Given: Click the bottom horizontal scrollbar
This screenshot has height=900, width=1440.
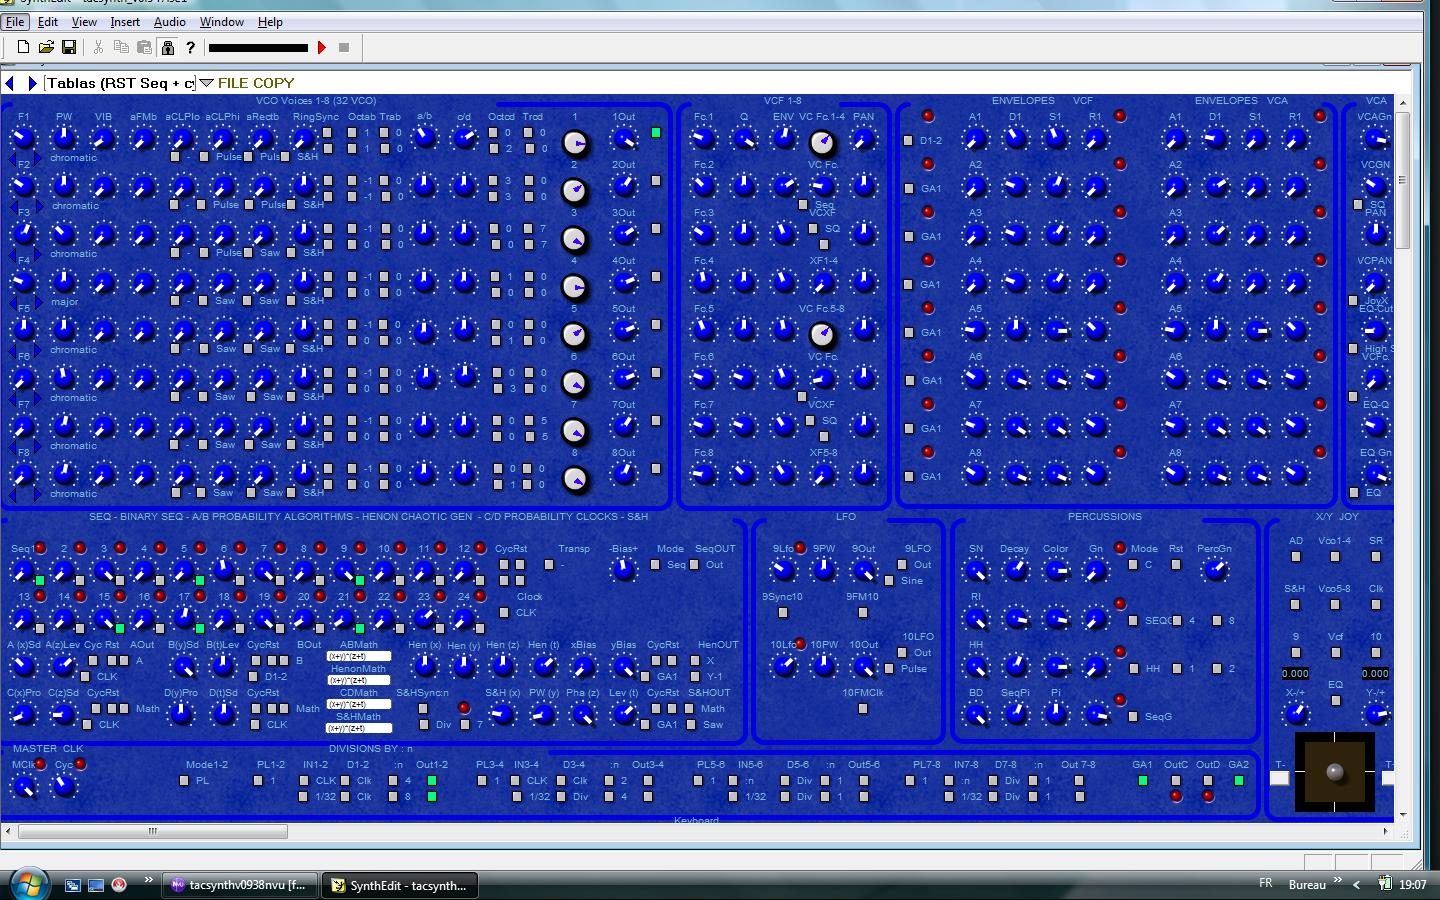Looking at the screenshot, I should click(152, 831).
